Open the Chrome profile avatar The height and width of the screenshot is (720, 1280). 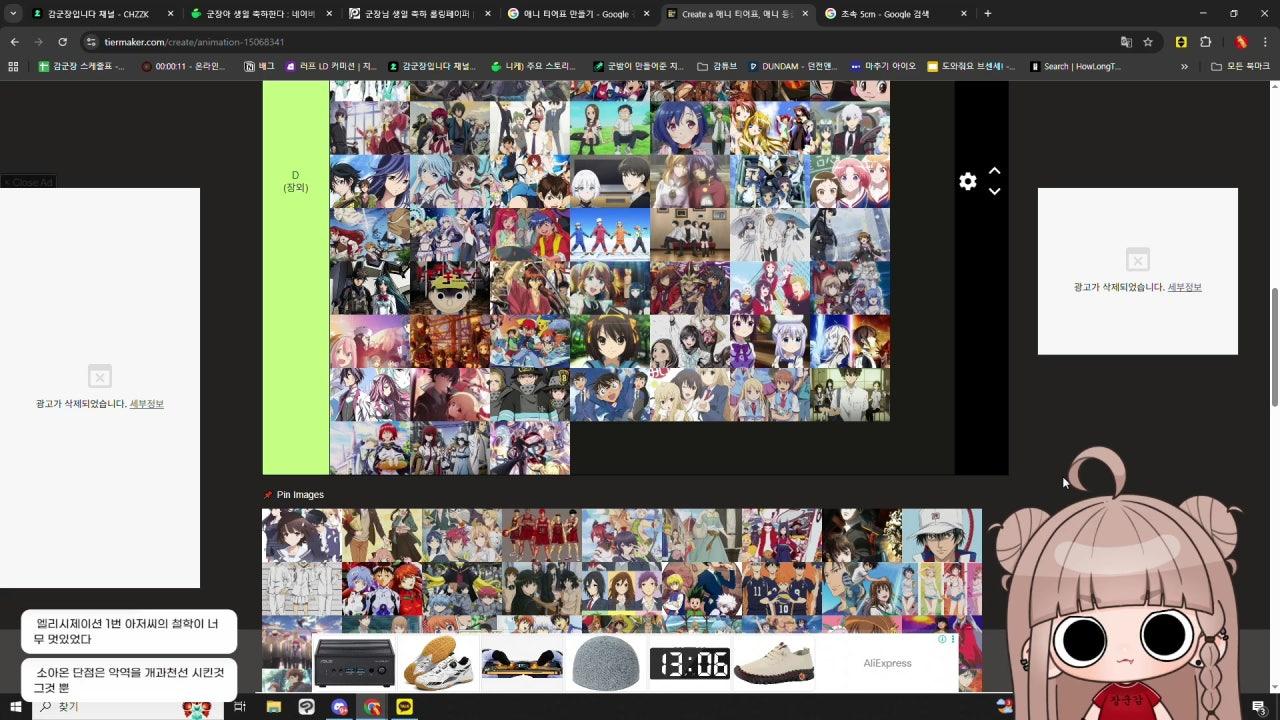(x=1241, y=42)
